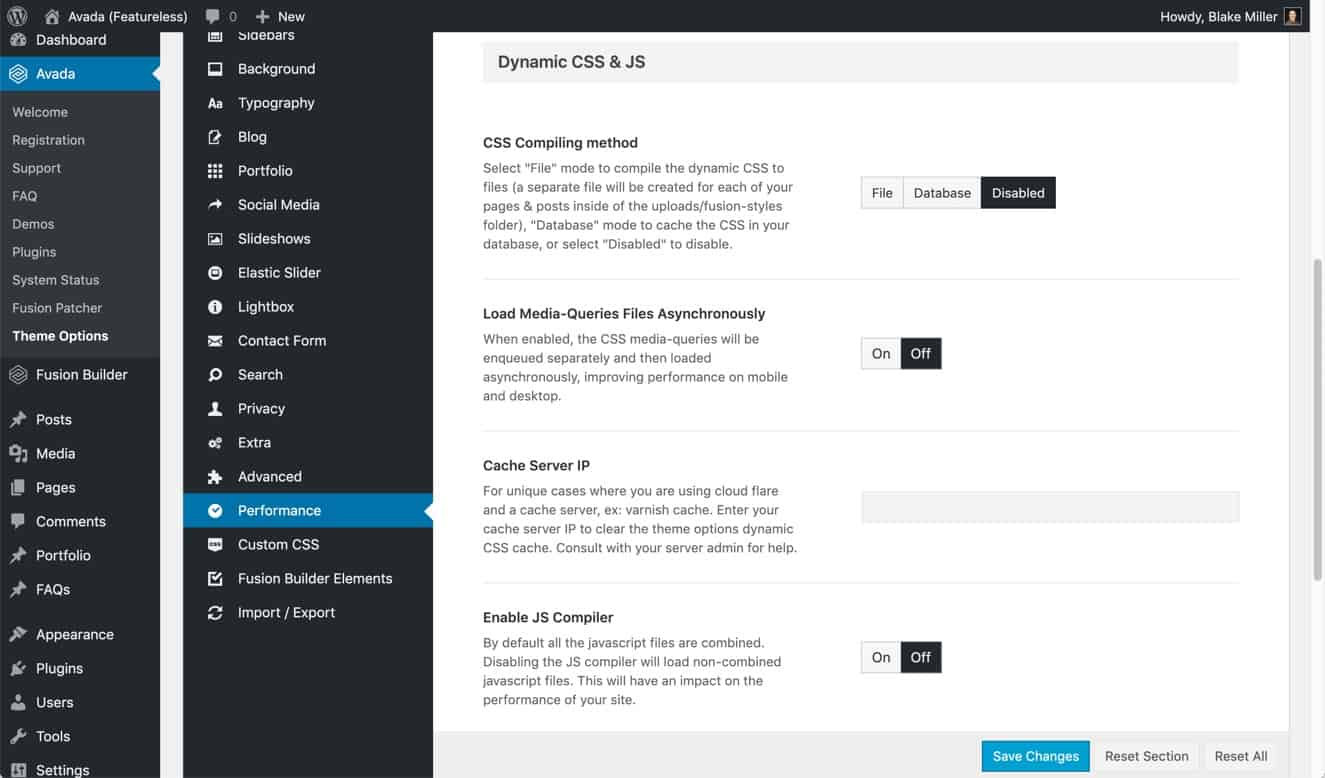The image size is (1325, 778).
Task: Click the Avada logo icon in sidebar
Action: [x=18, y=74]
